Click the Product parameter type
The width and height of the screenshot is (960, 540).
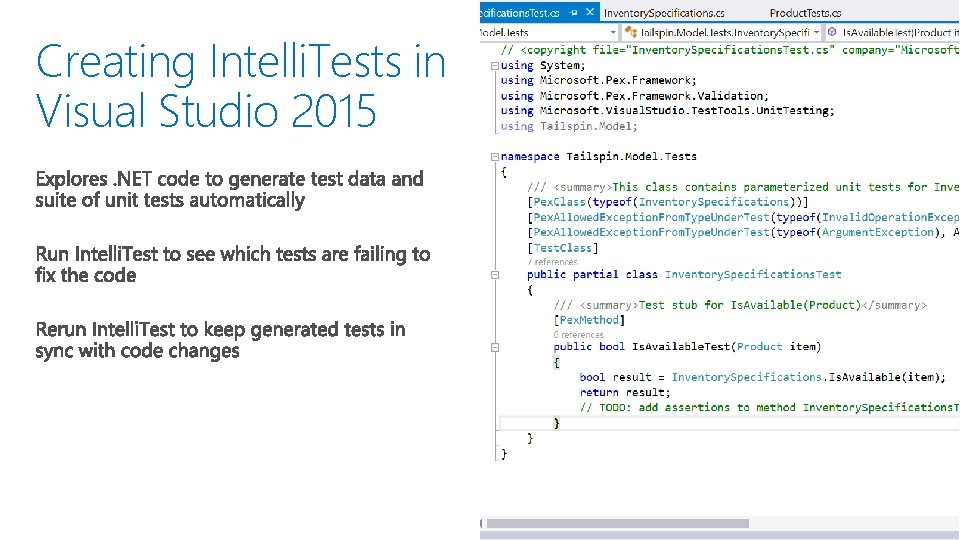[759, 347]
